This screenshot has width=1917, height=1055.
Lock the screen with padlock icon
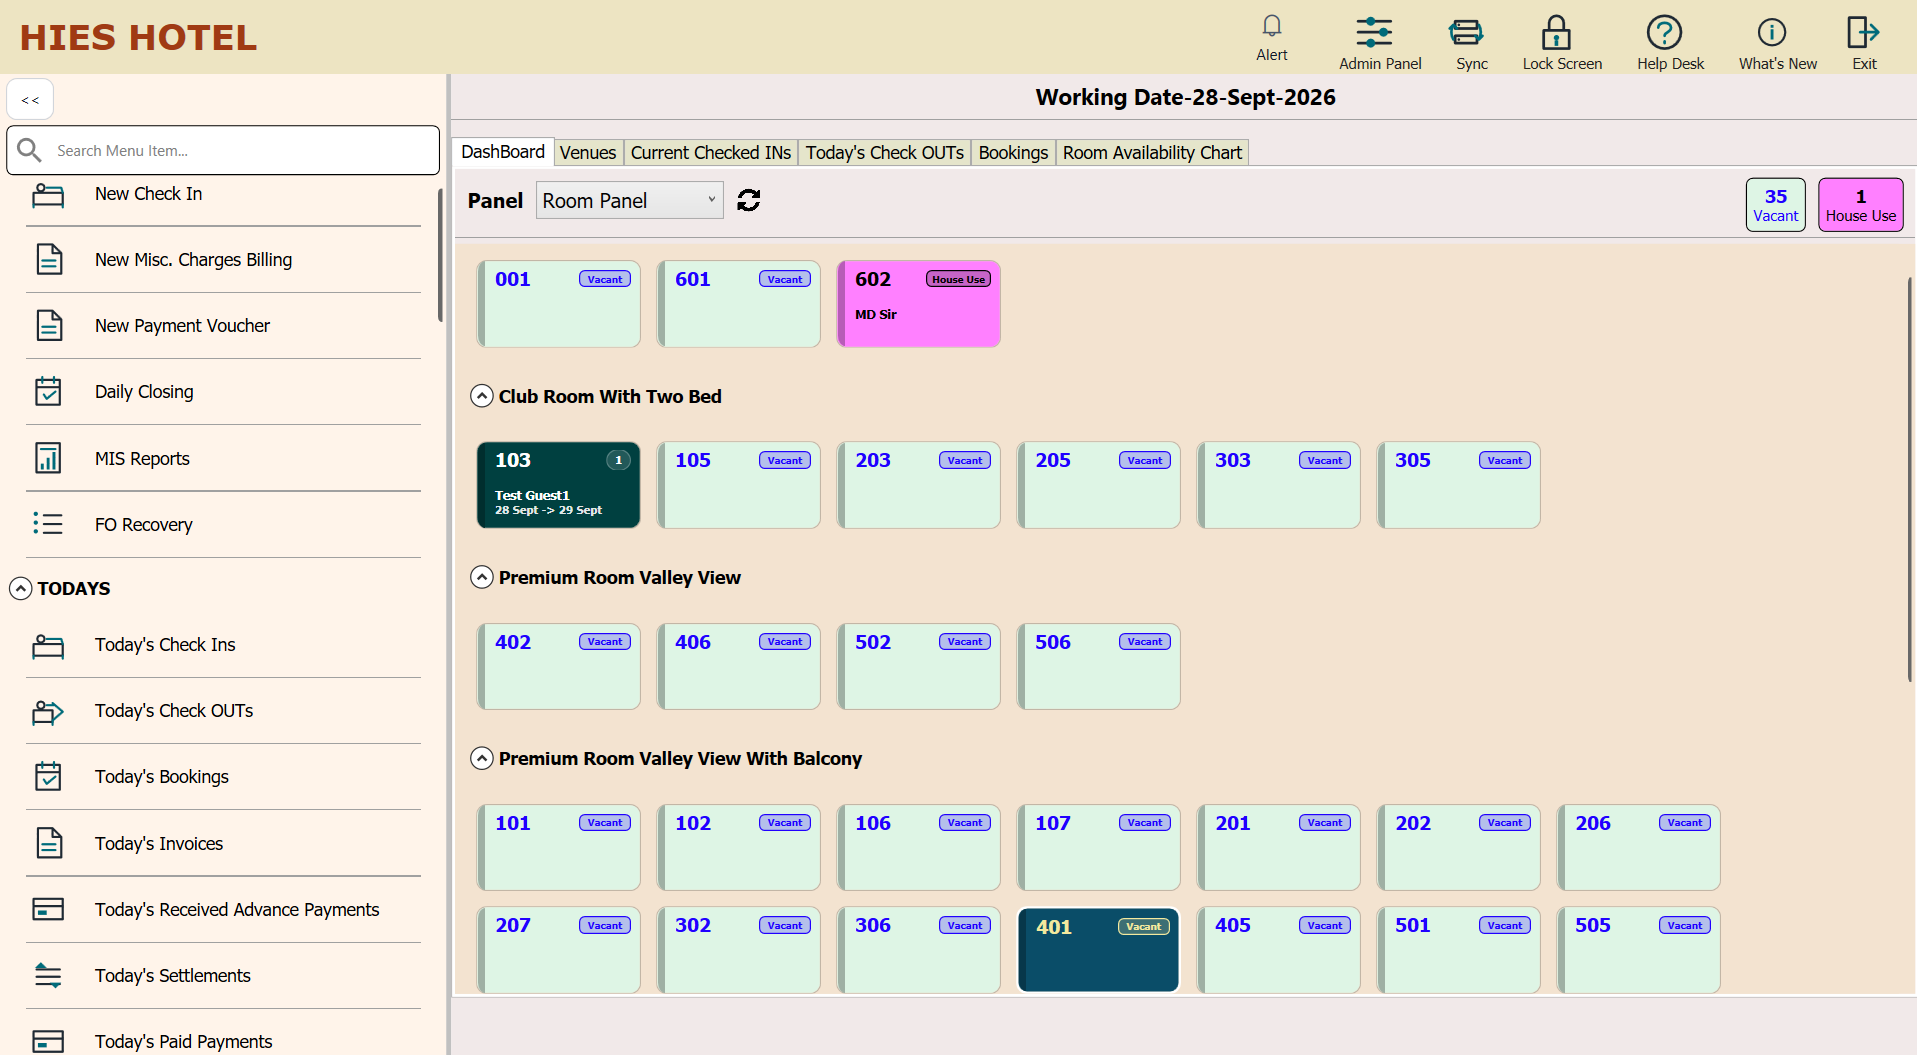click(1556, 32)
